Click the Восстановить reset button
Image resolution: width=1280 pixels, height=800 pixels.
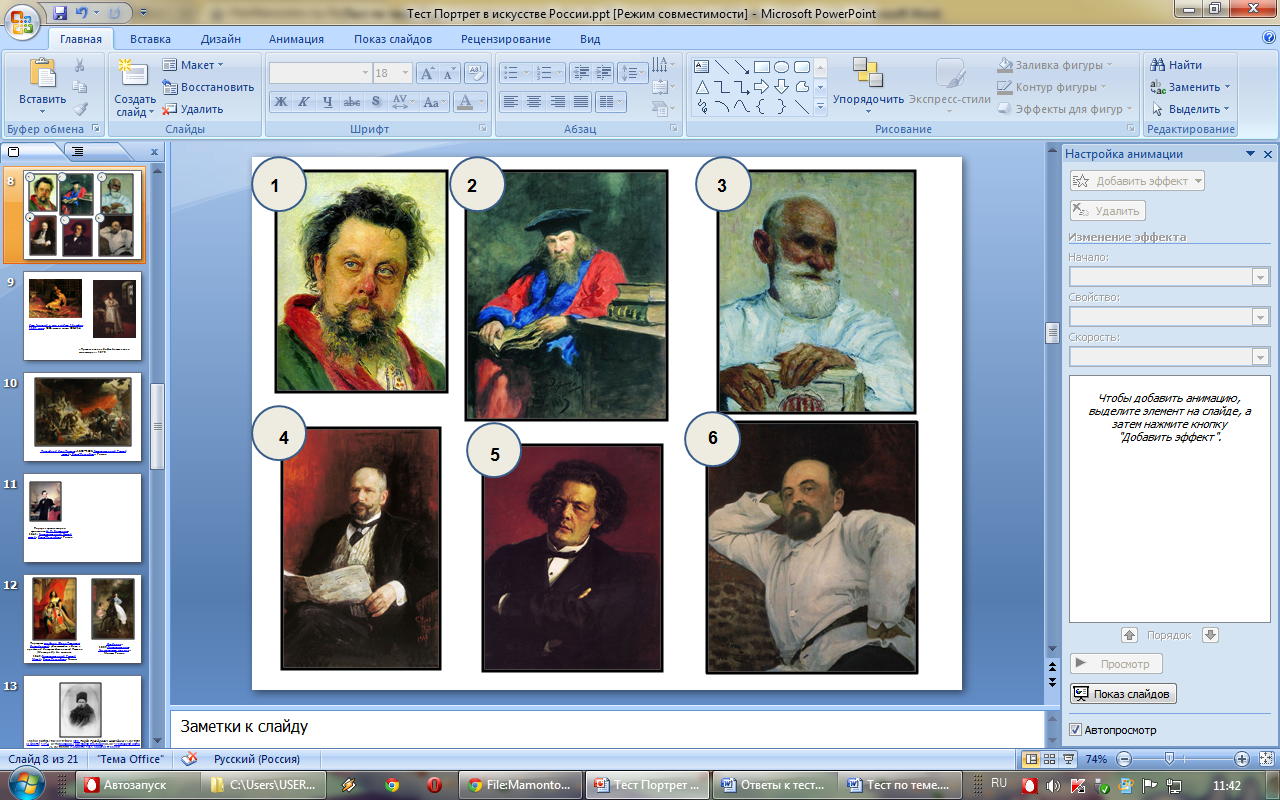[209, 87]
